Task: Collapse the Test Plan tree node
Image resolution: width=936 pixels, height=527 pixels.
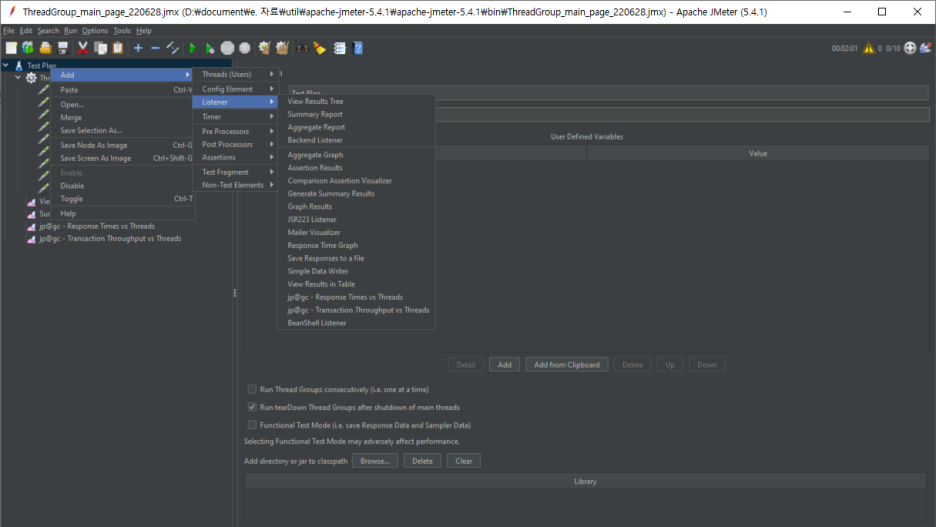Action: pyautogui.click(x=6, y=66)
